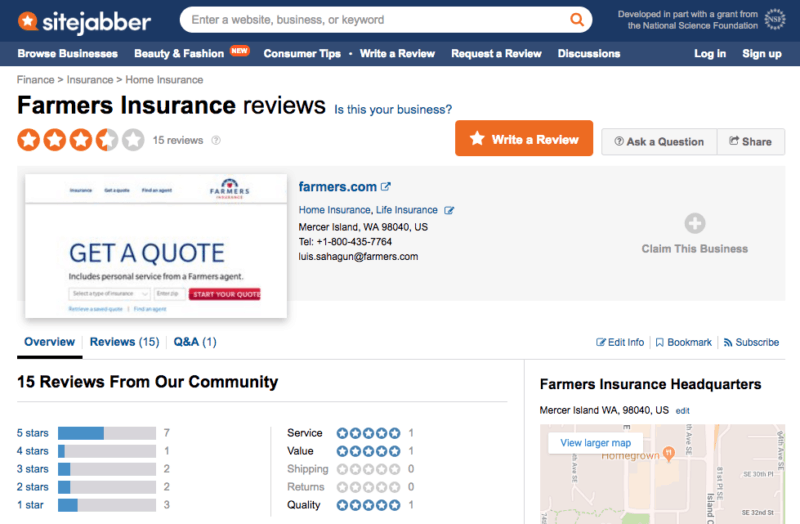Switch to the Q&A (1) tab
This screenshot has height=524, width=800.
(195, 342)
